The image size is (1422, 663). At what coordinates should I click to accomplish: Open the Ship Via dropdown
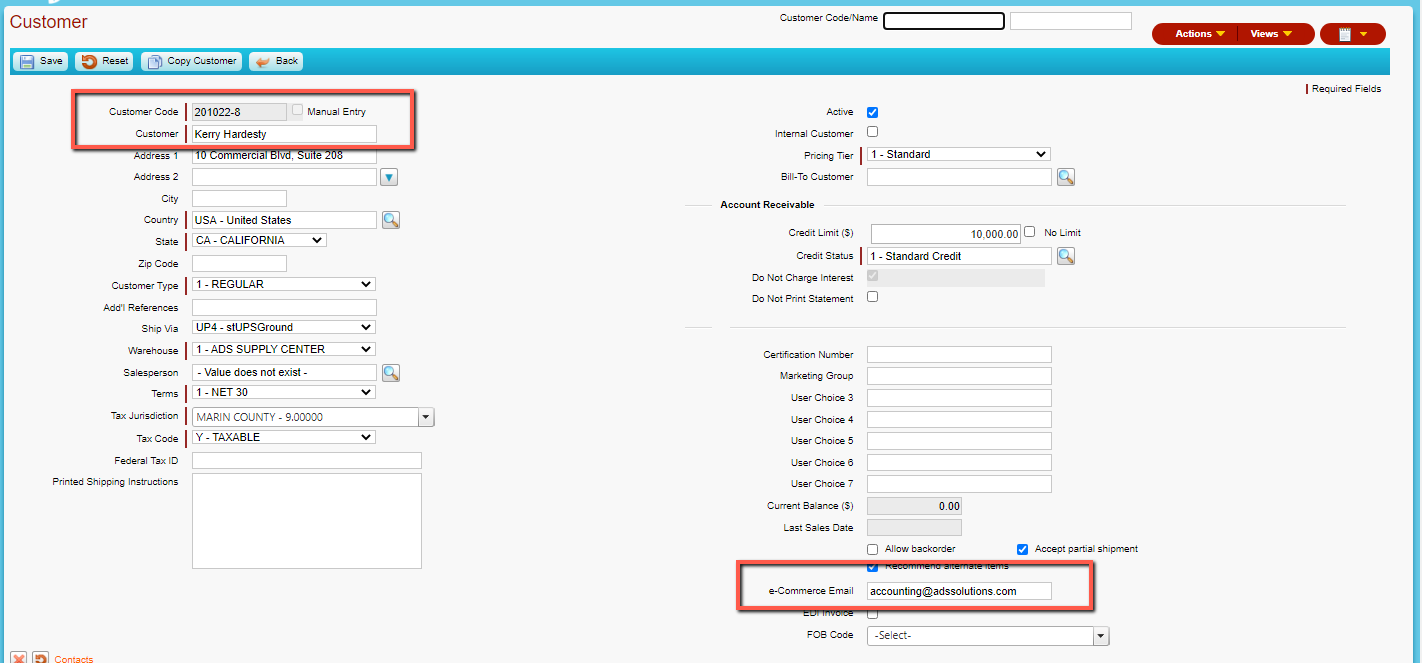pyautogui.click(x=284, y=328)
